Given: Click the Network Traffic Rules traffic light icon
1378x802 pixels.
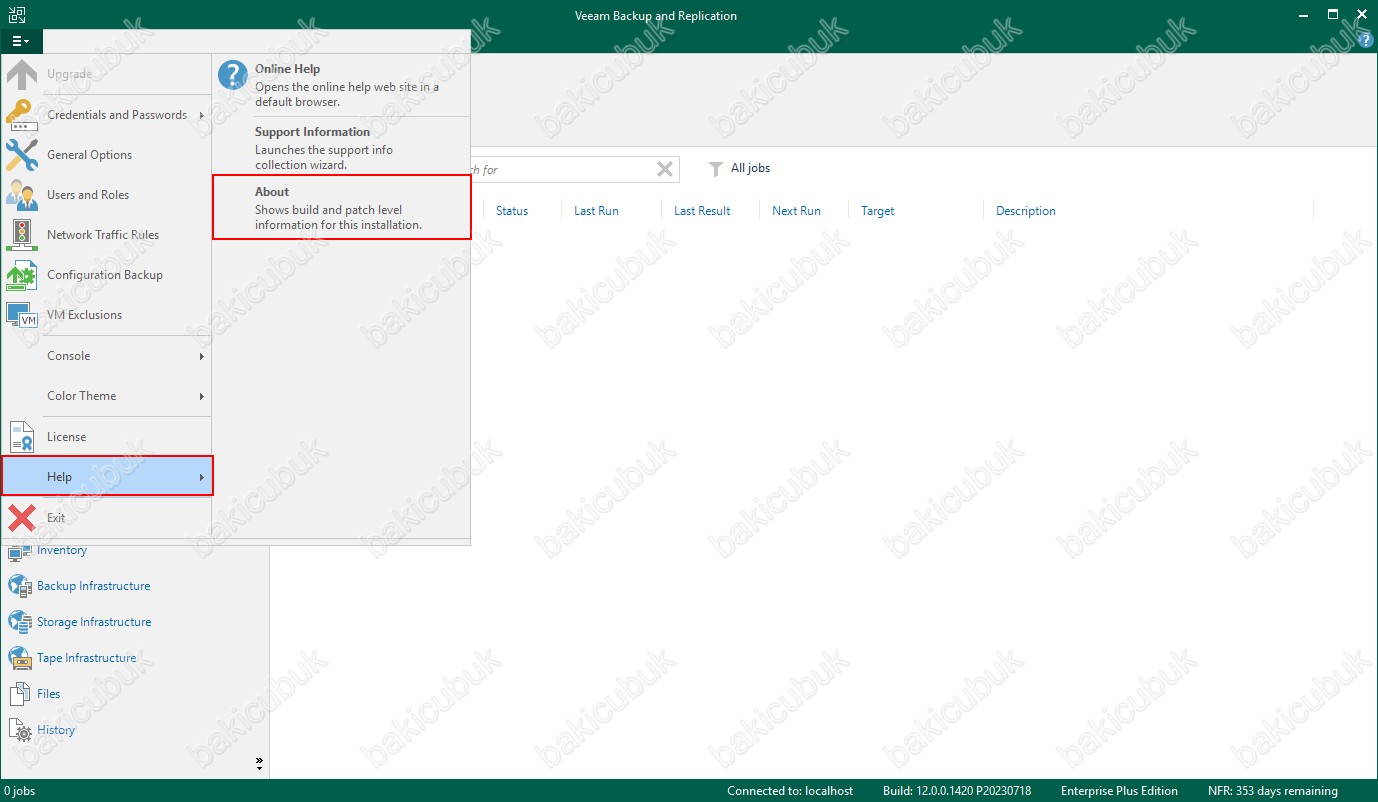Looking at the screenshot, I should (22, 235).
